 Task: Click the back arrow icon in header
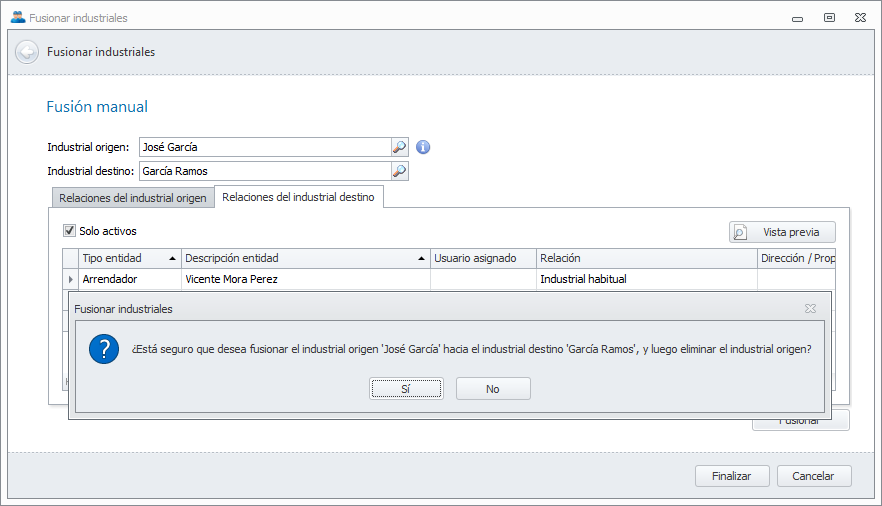pos(27,52)
